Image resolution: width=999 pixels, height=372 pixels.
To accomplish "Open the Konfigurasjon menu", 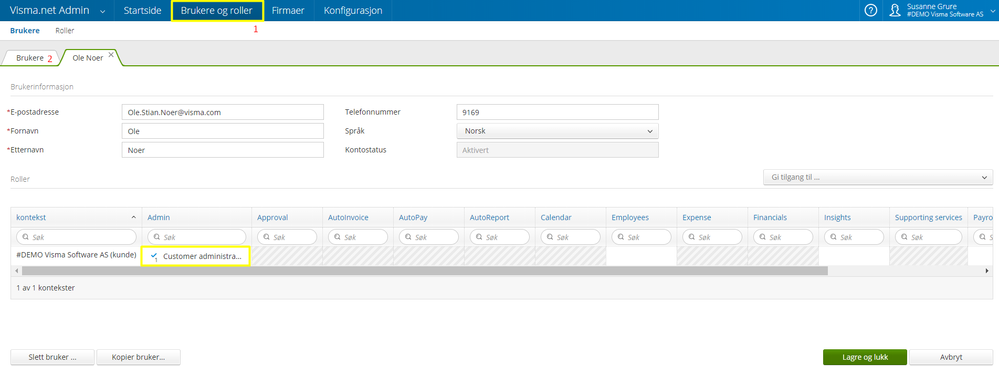I will pyautogui.click(x=353, y=11).
